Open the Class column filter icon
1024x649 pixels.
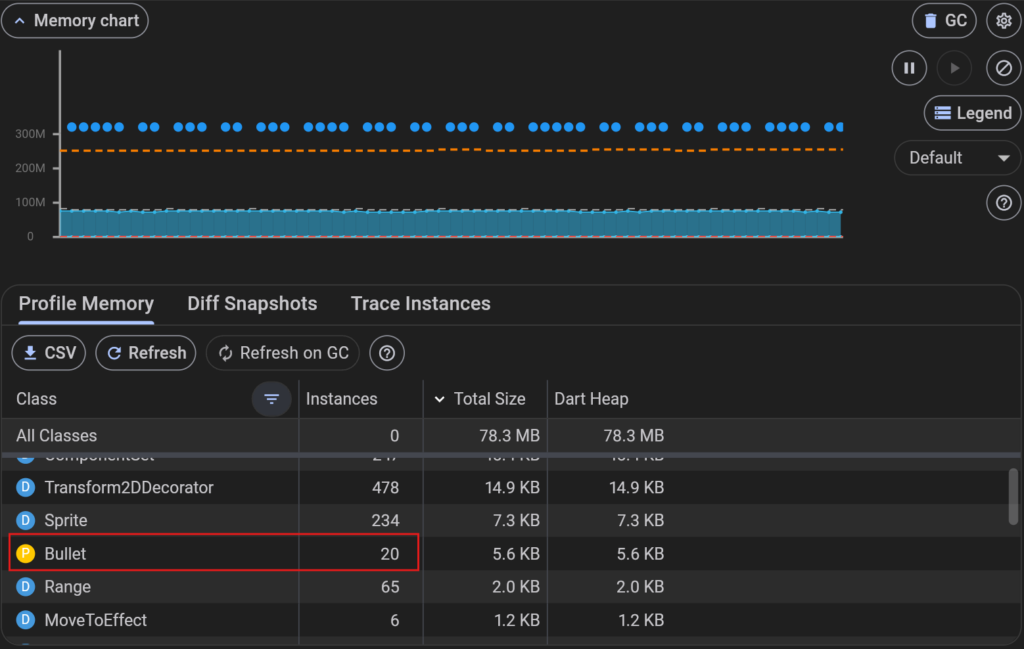coord(271,399)
